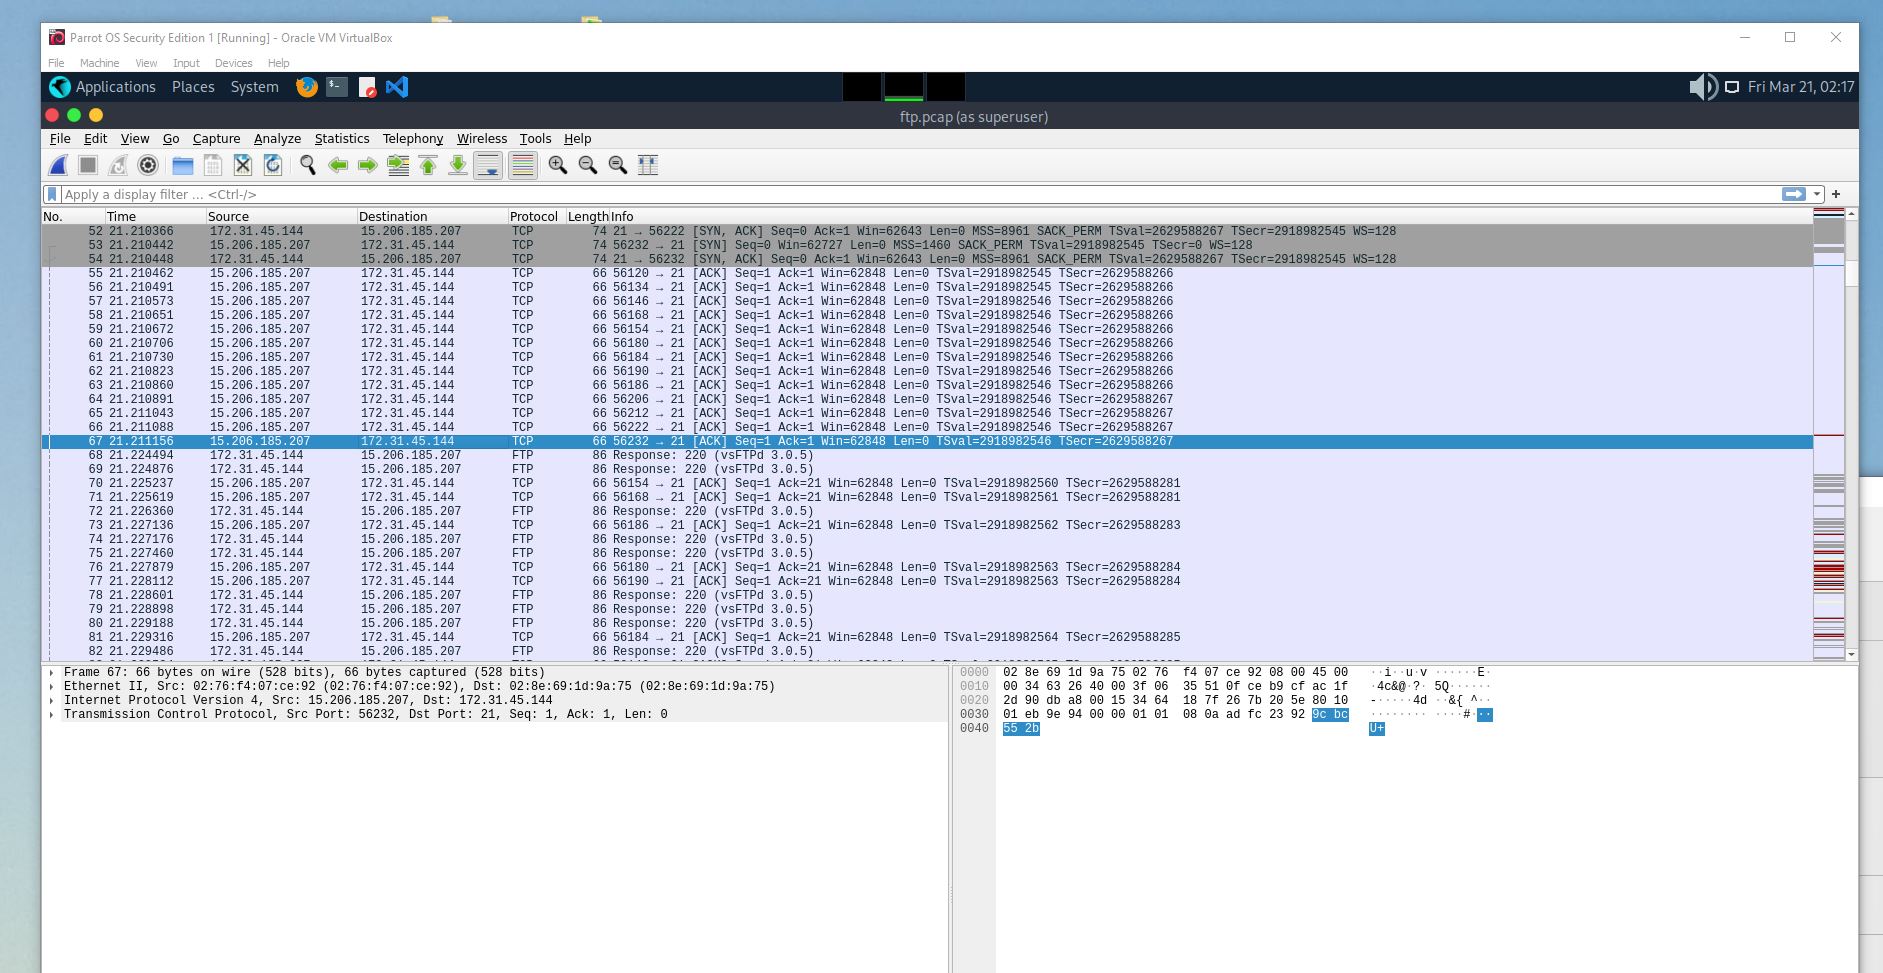This screenshot has width=1883, height=973.
Task: Expand Ethernet II details row
Action: coord(51,687)
